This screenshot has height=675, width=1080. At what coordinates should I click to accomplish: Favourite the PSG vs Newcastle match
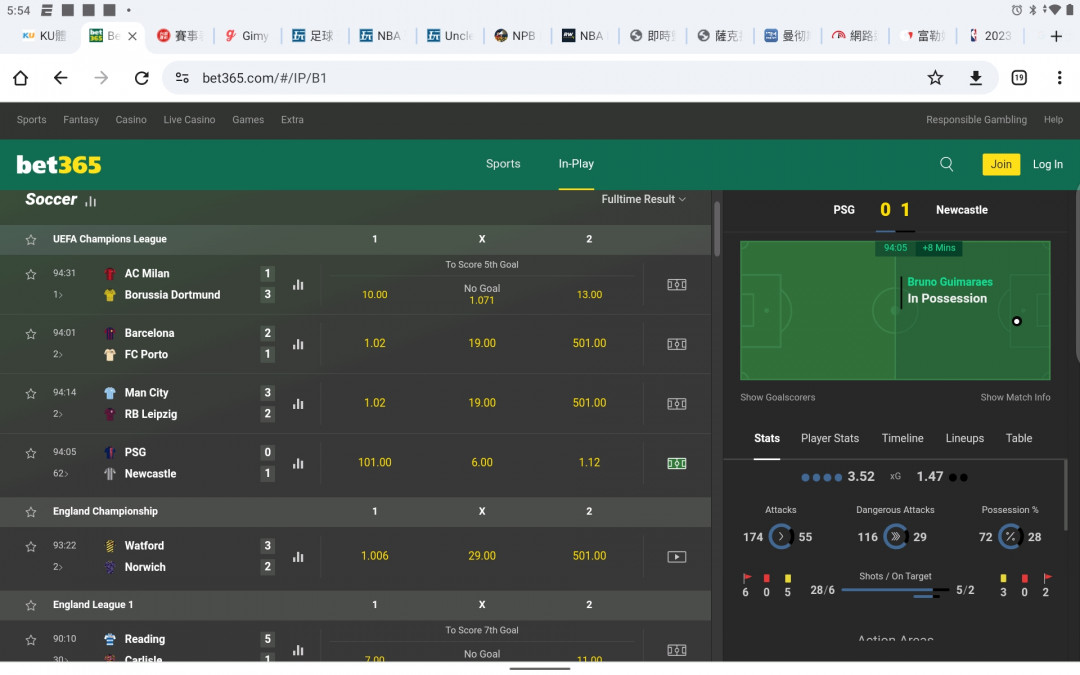[31, 453]
